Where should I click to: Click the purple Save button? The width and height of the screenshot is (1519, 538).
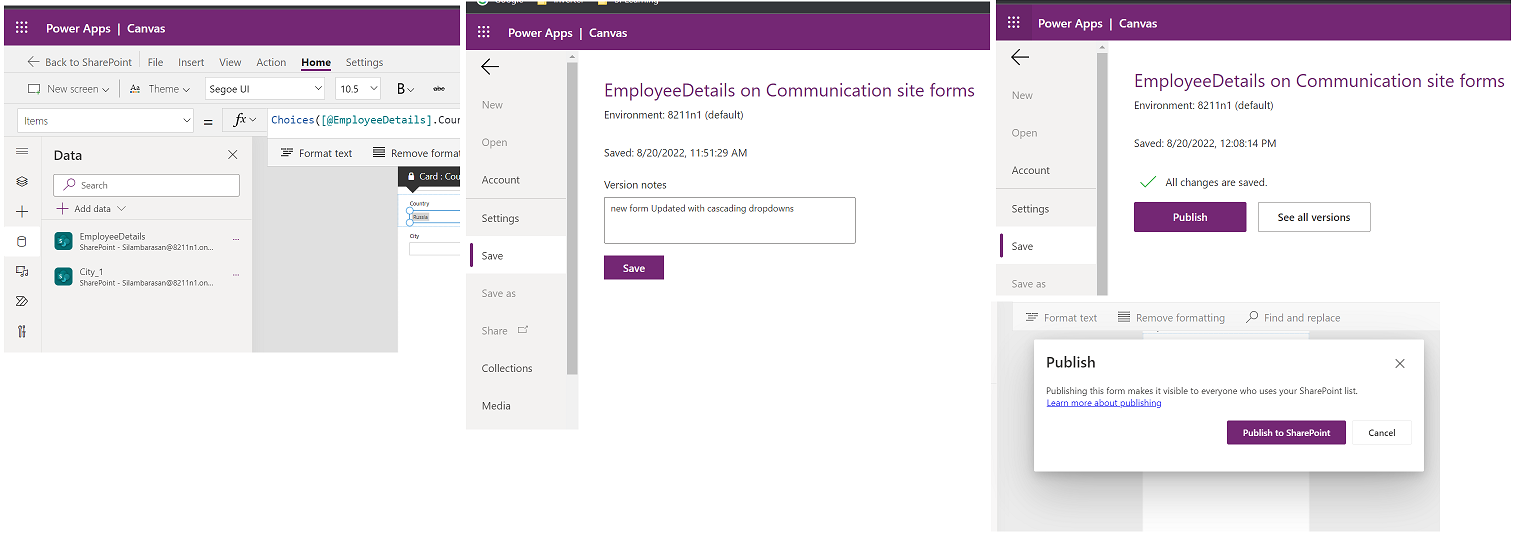point(634,268)
